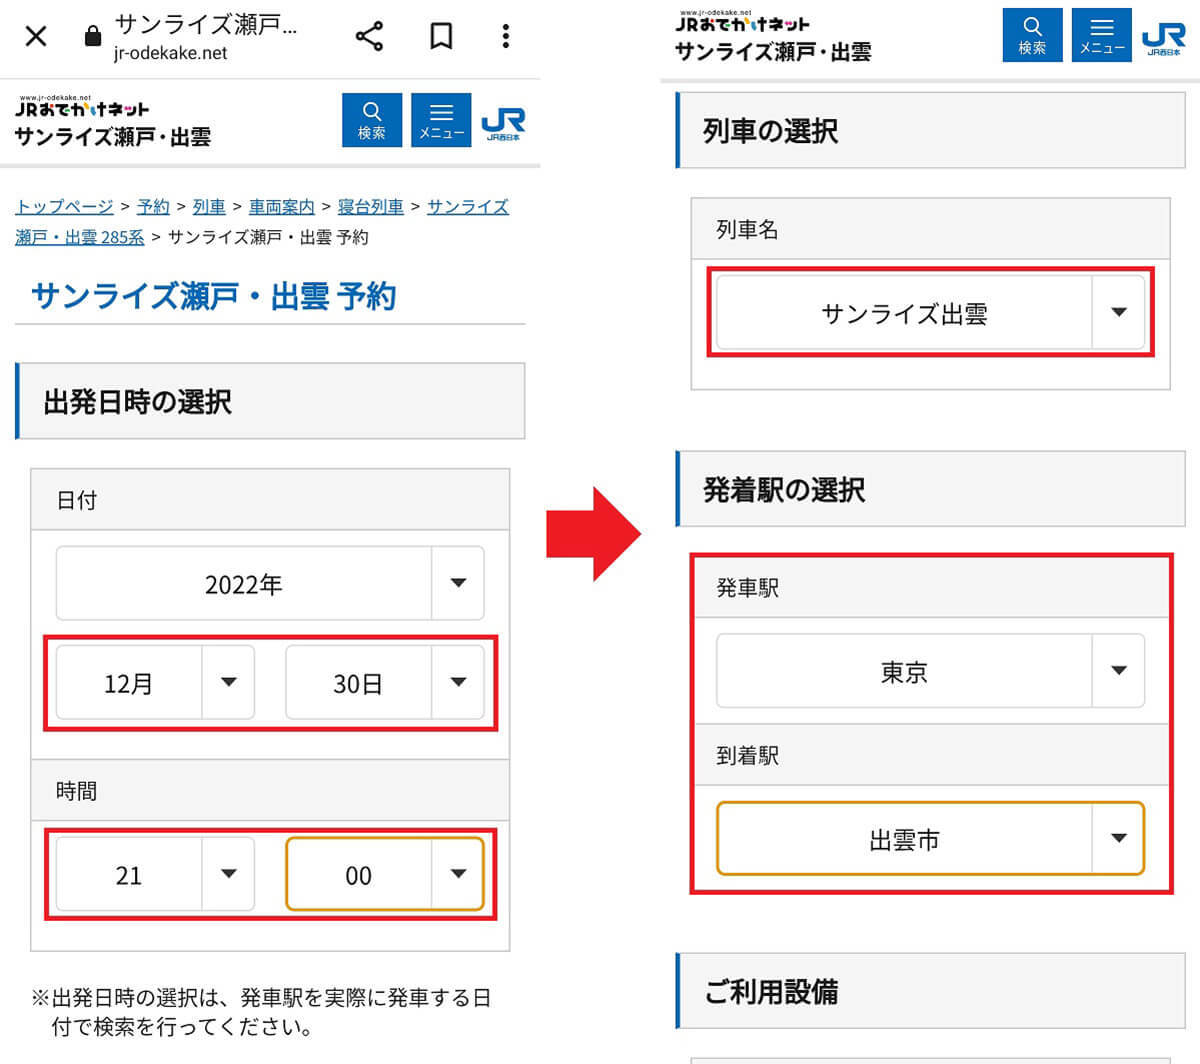Image resolution: width=1200 pixels, height=1064 pixels.
Task: Open the サンライズ出雲 train name dropdown
Action: click(x=931, y=312)
